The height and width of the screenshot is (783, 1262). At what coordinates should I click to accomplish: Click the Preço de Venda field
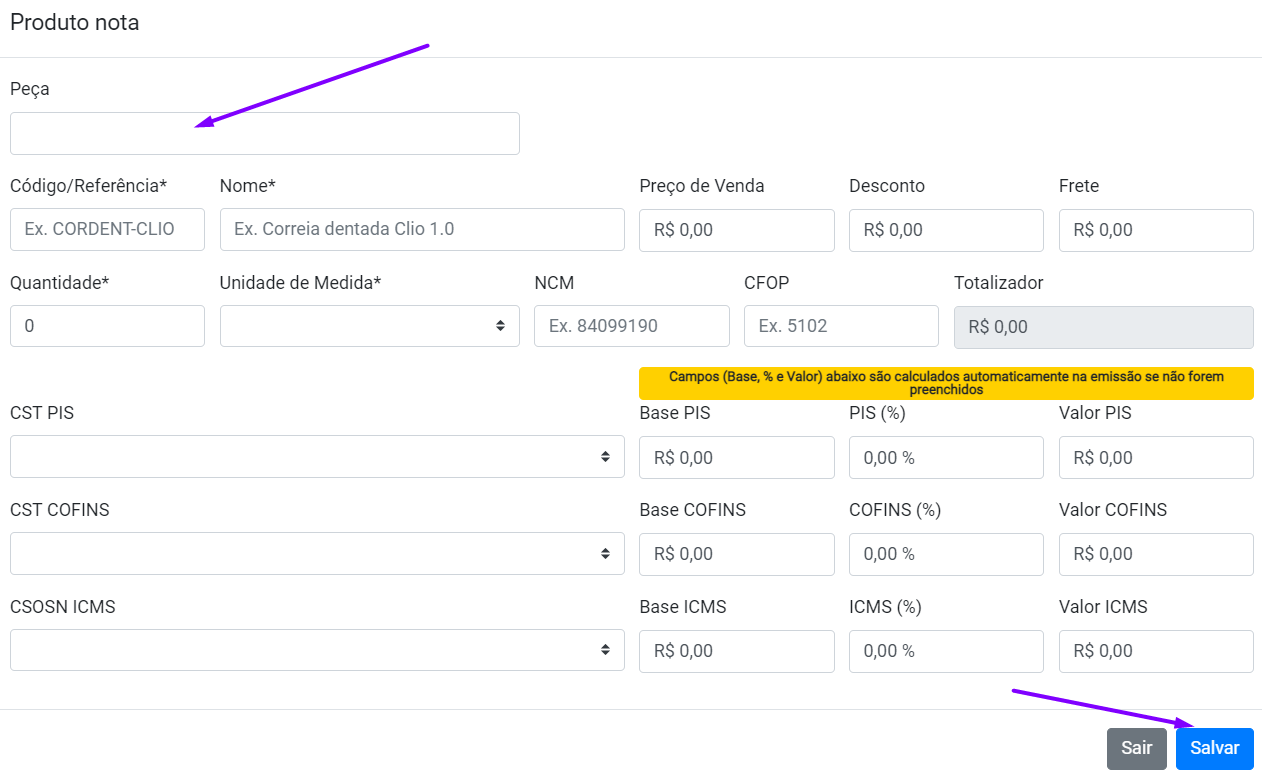pyautogui.click(x=736, y=230)
